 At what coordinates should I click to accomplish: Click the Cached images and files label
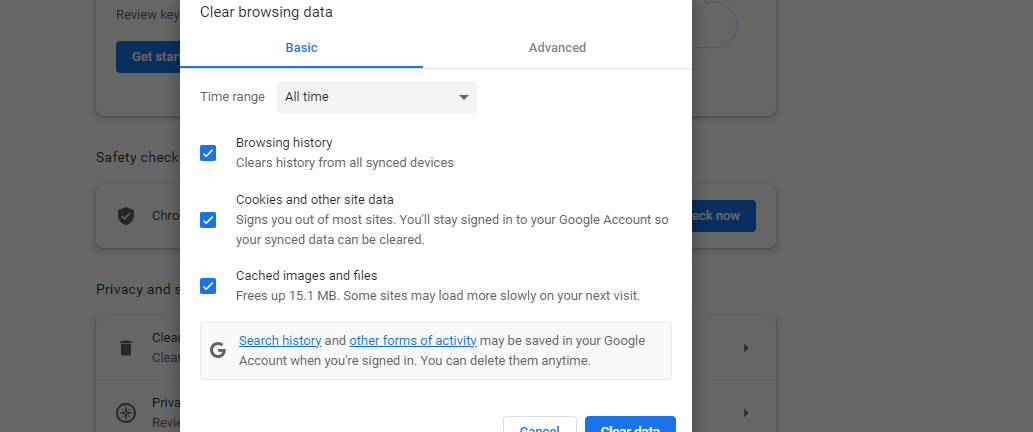tap(306, 276)
